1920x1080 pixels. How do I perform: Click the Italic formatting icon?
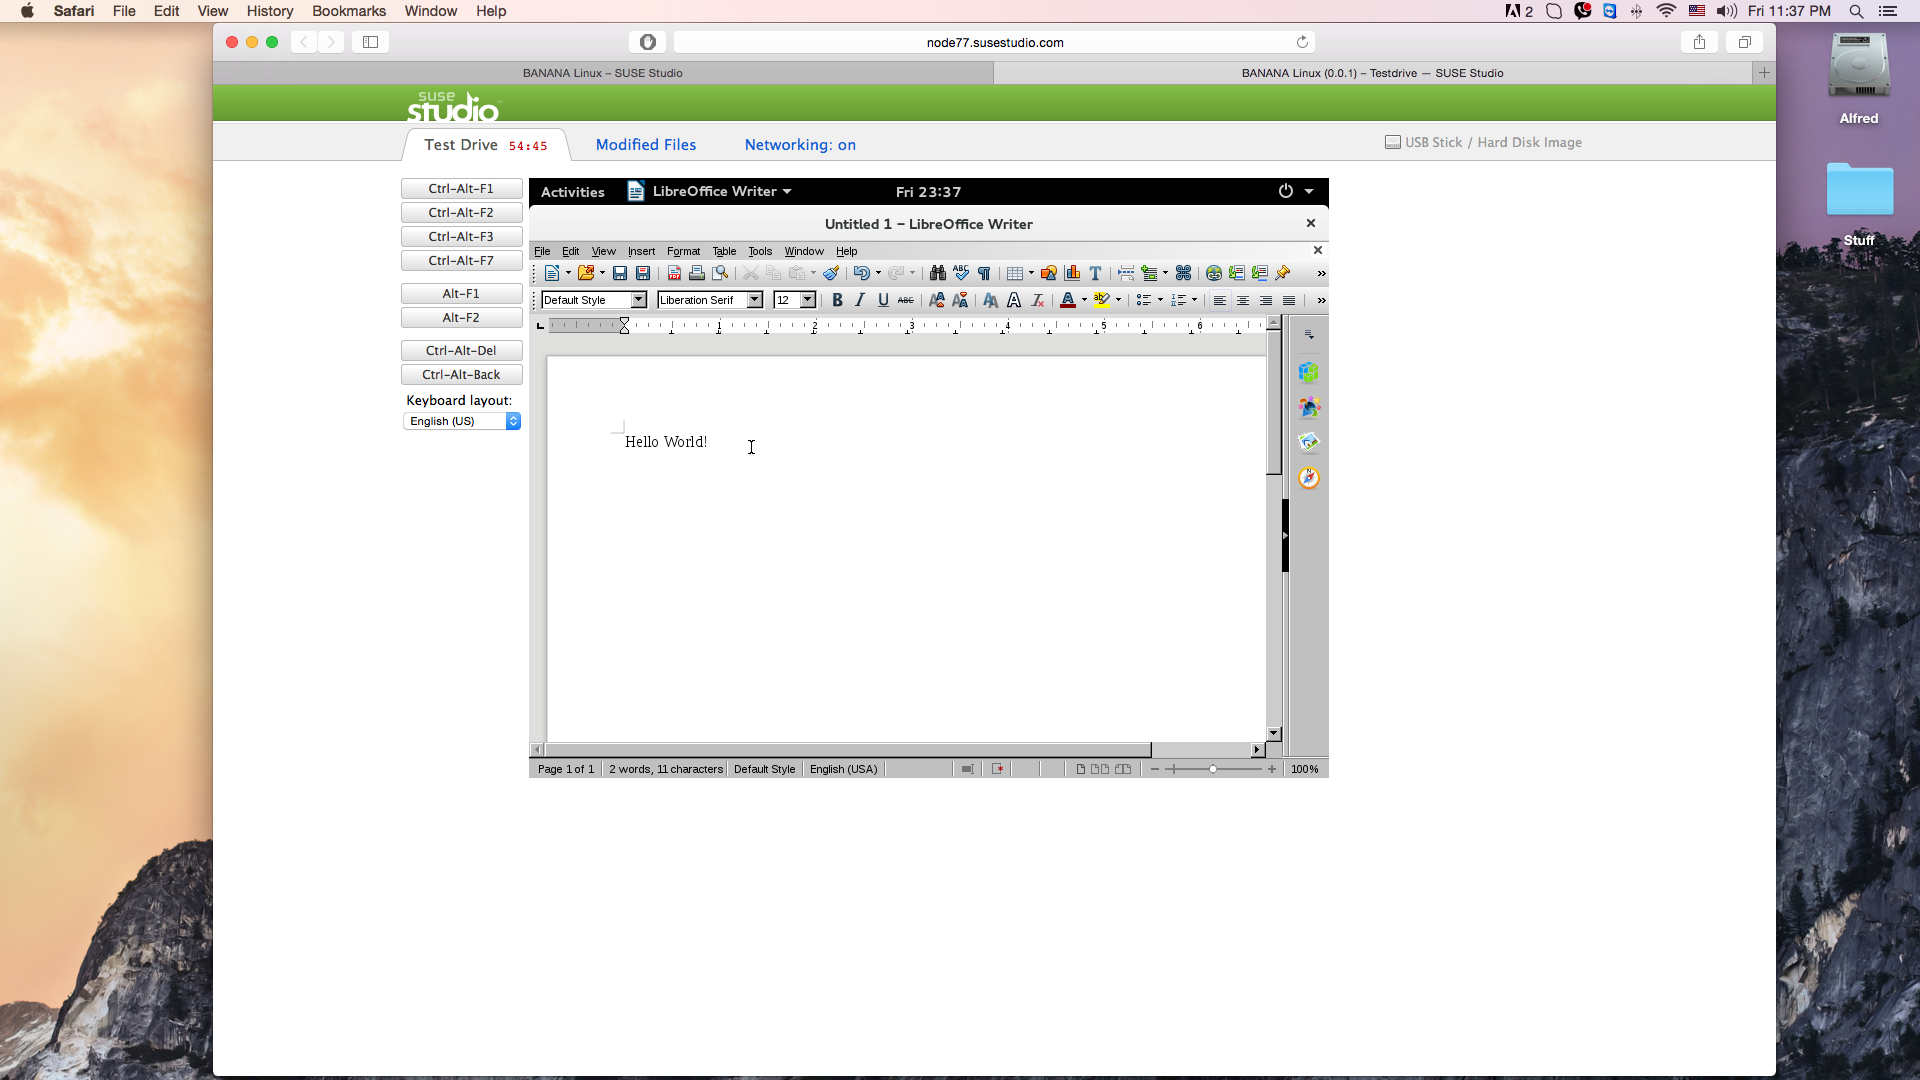858,299
